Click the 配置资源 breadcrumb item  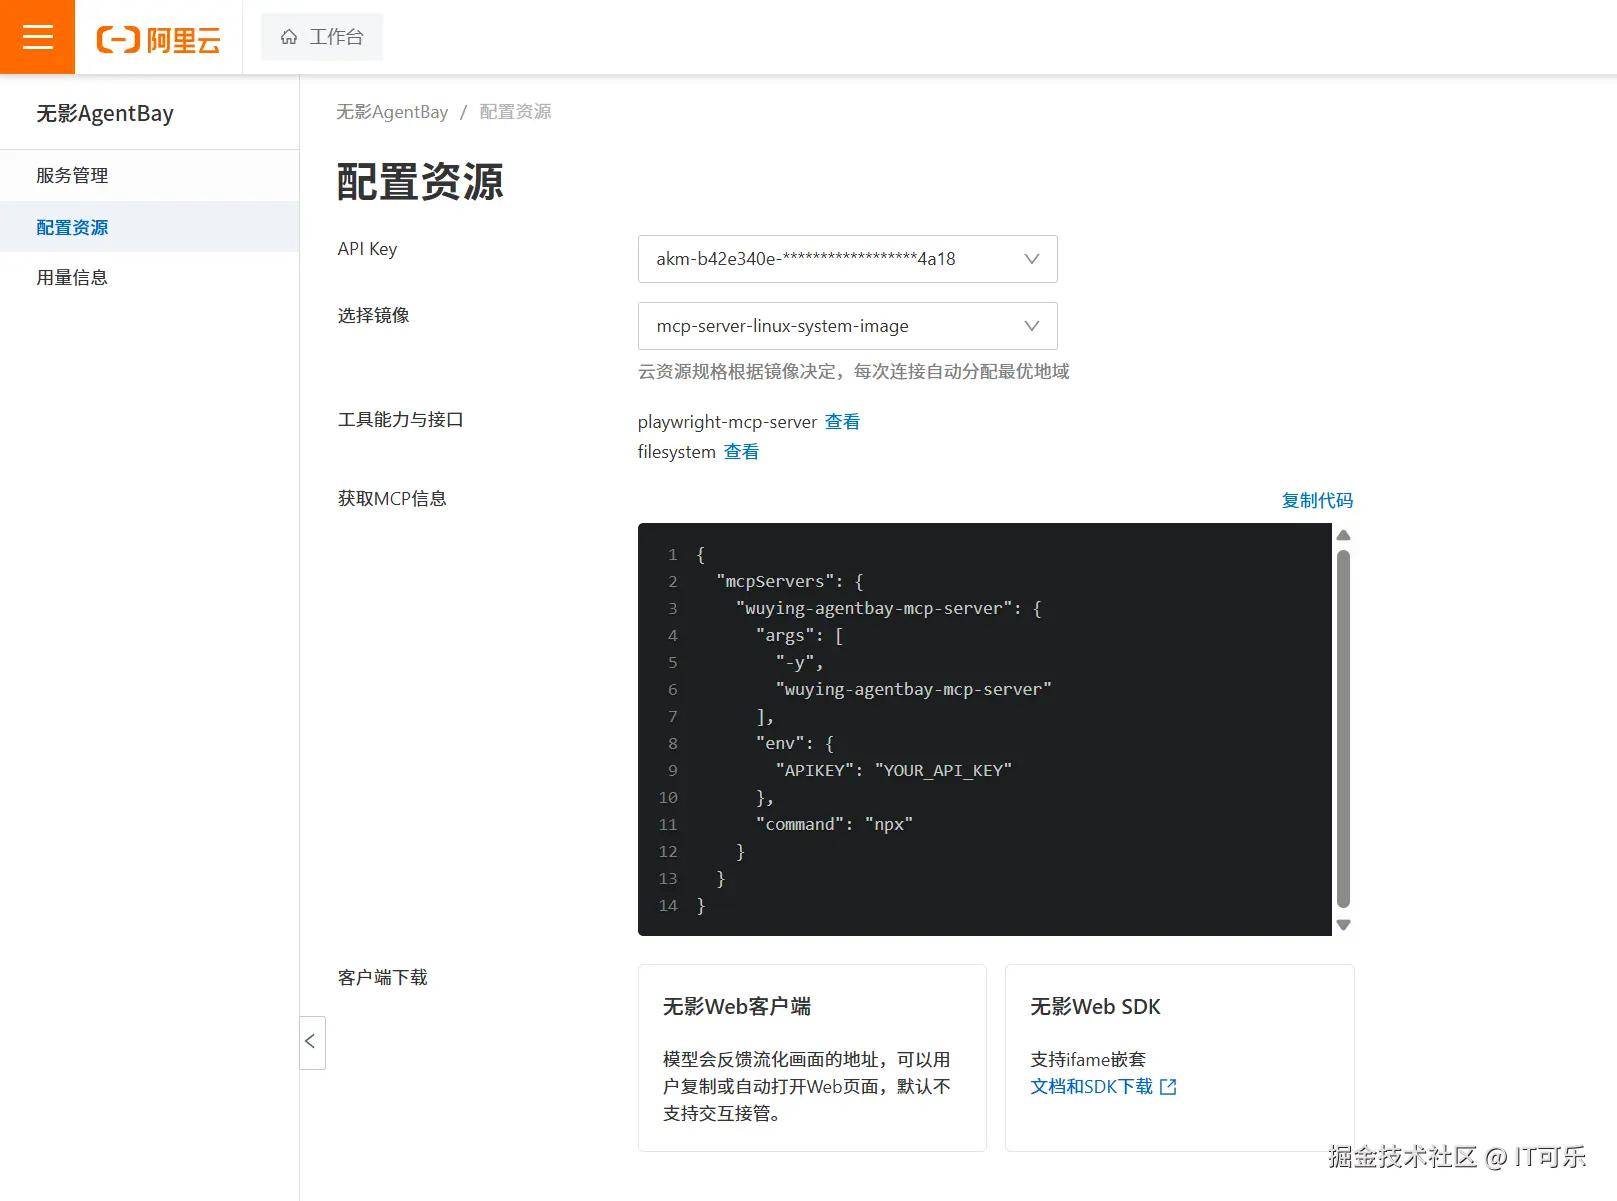click(515, 112)
